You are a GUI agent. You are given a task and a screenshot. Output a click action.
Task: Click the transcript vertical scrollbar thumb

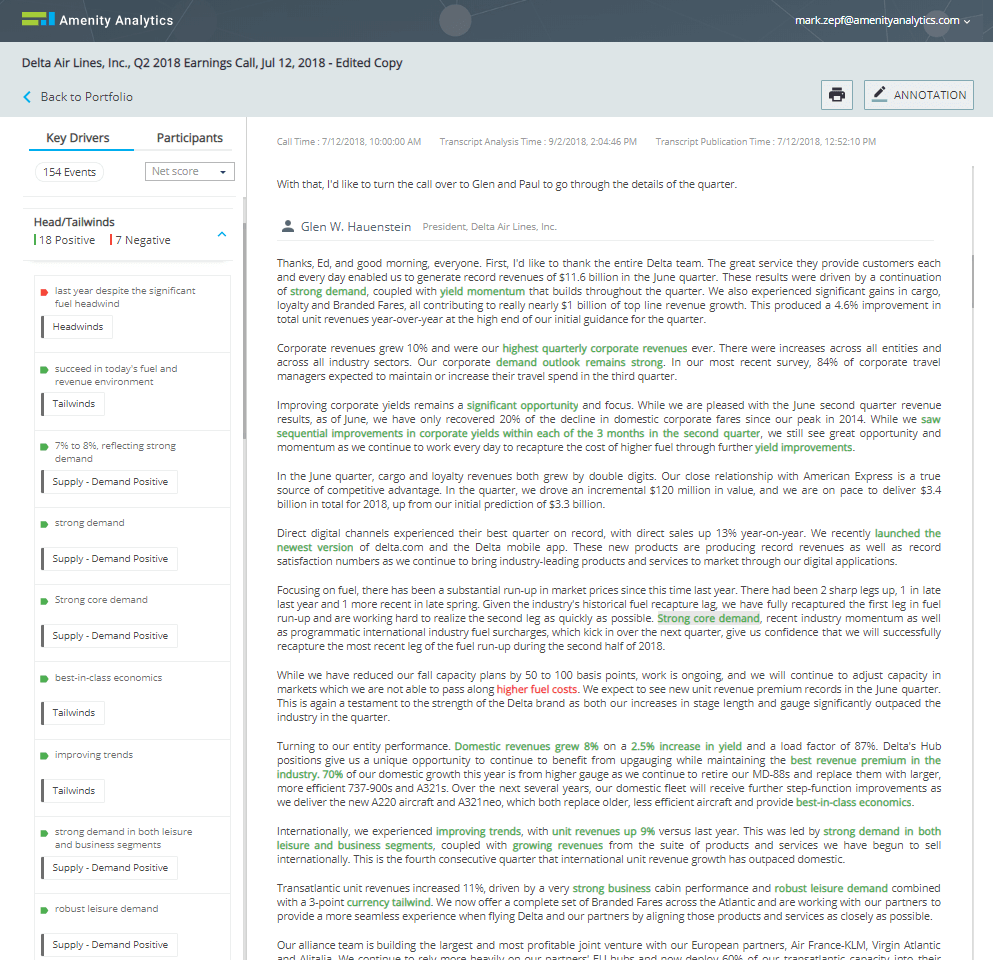click(x=973, y=281)
